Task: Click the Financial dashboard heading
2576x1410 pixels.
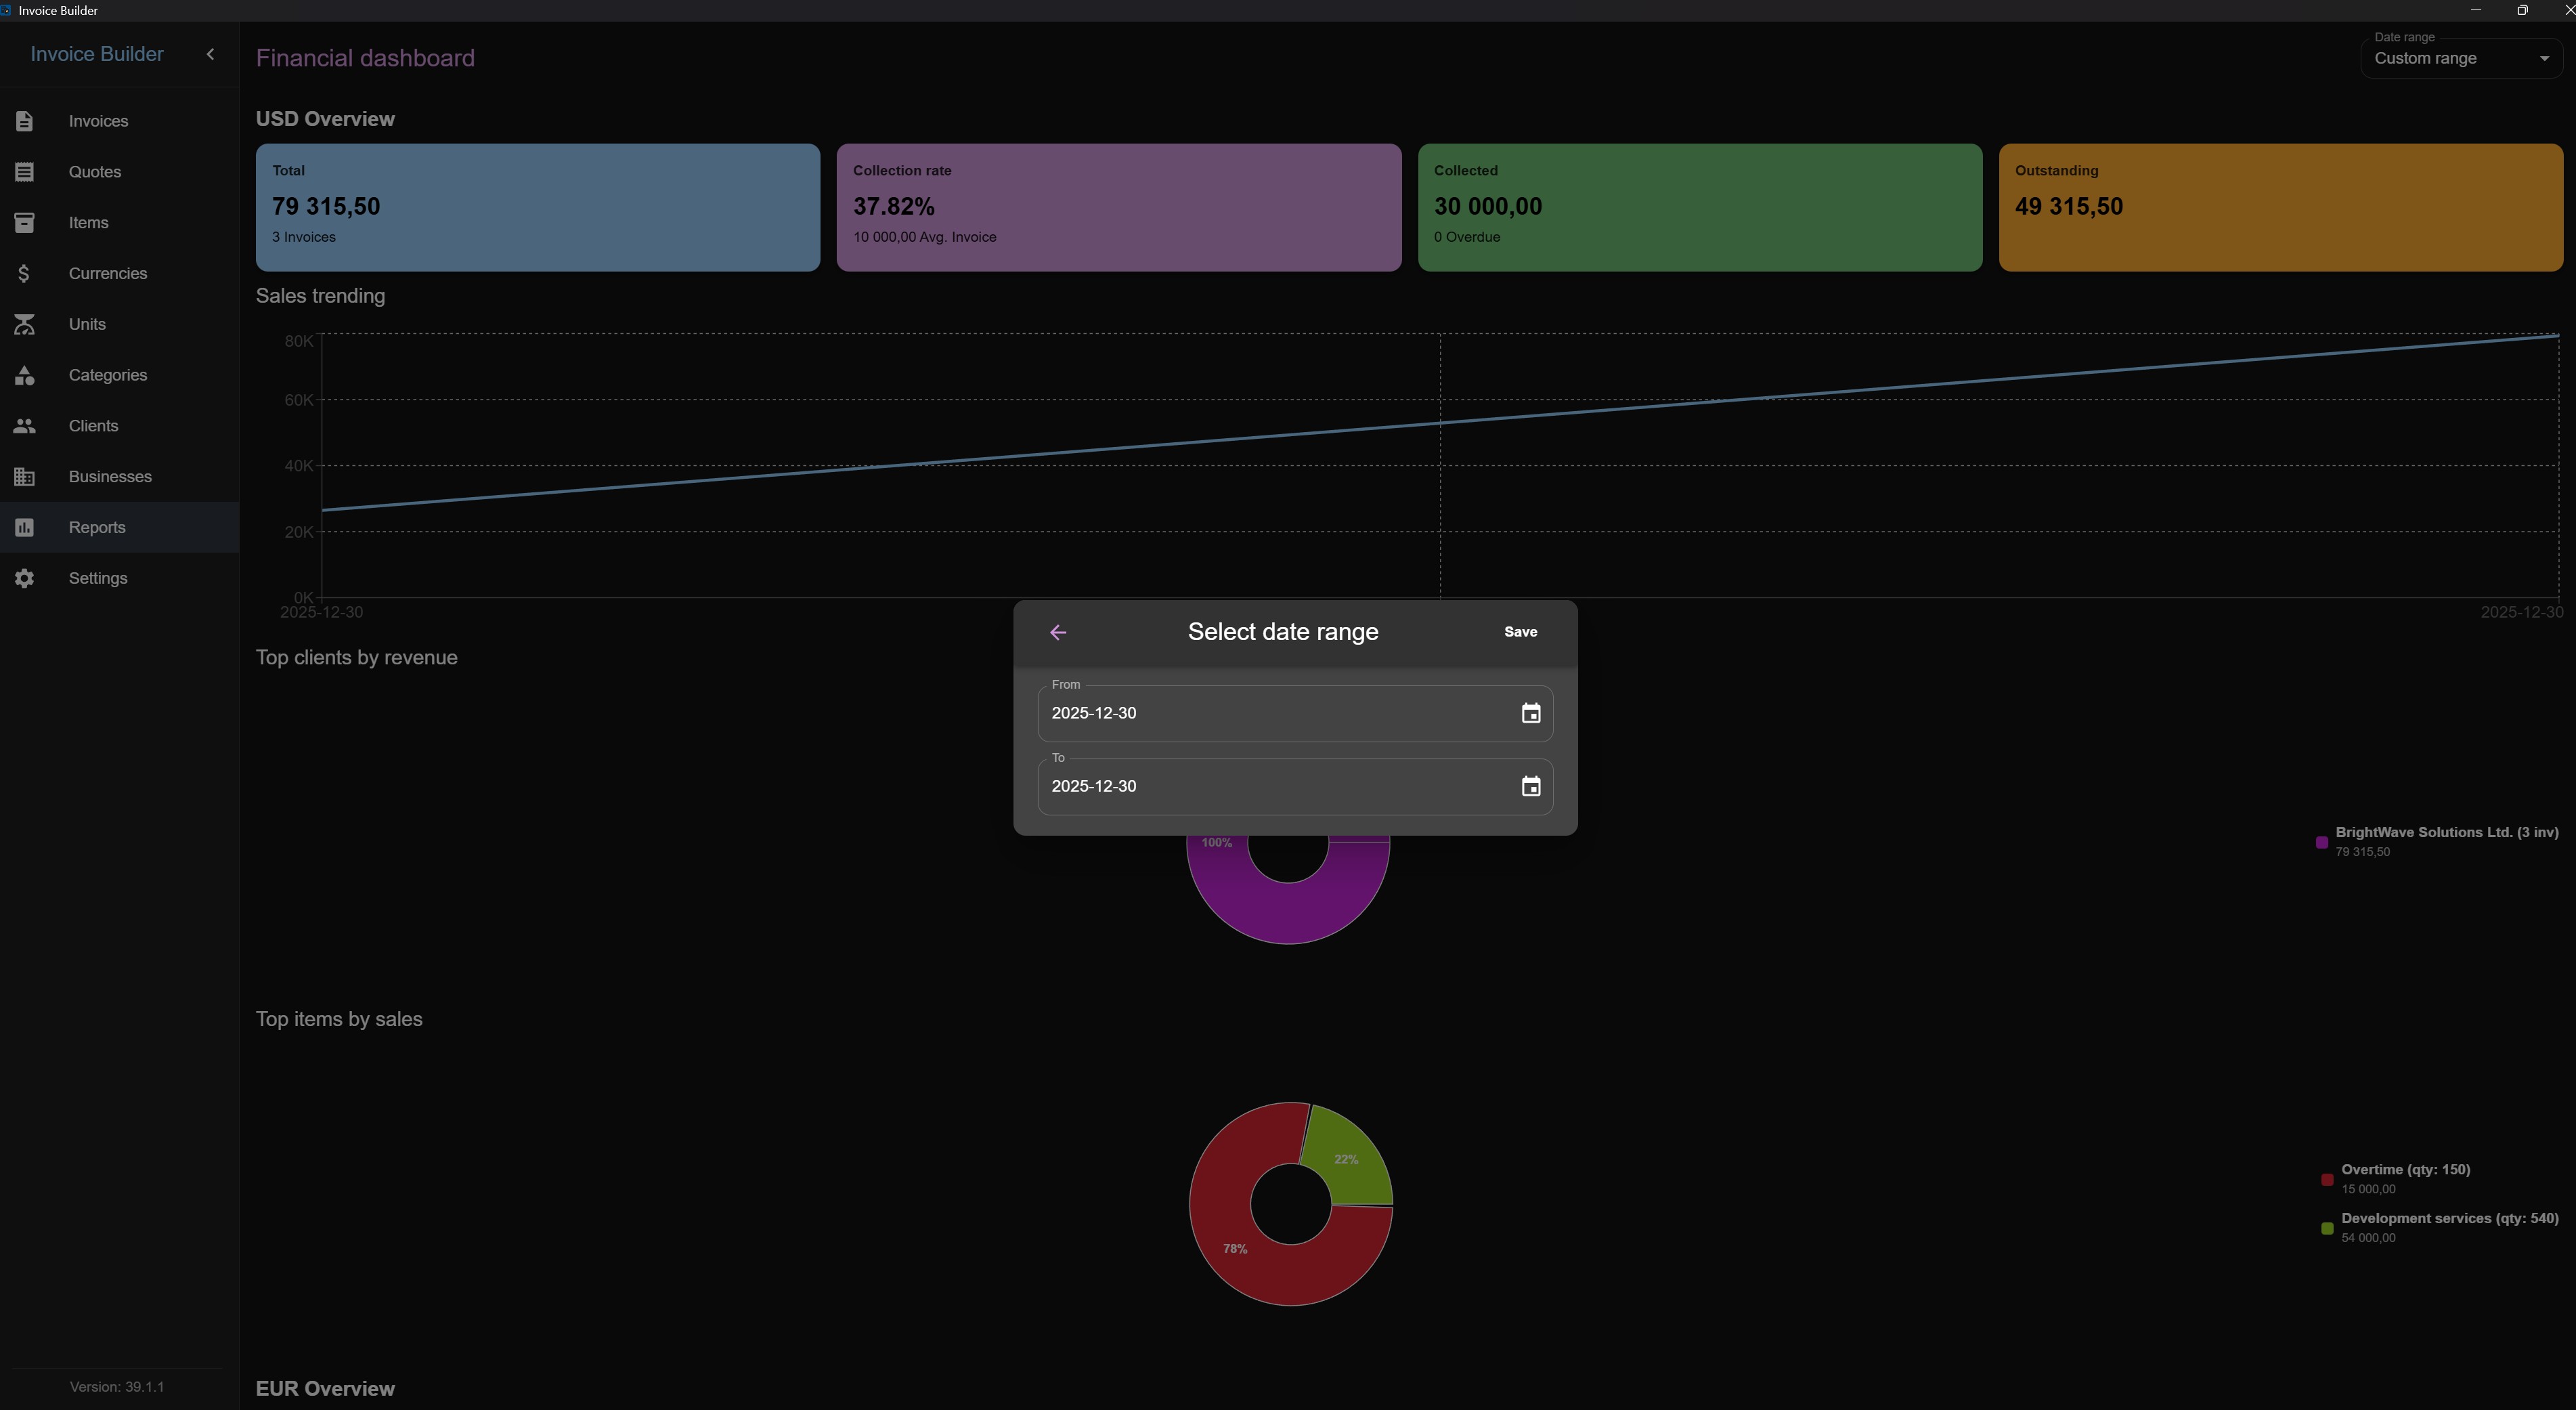Action: pyautogui.click(x=365, y=58)
